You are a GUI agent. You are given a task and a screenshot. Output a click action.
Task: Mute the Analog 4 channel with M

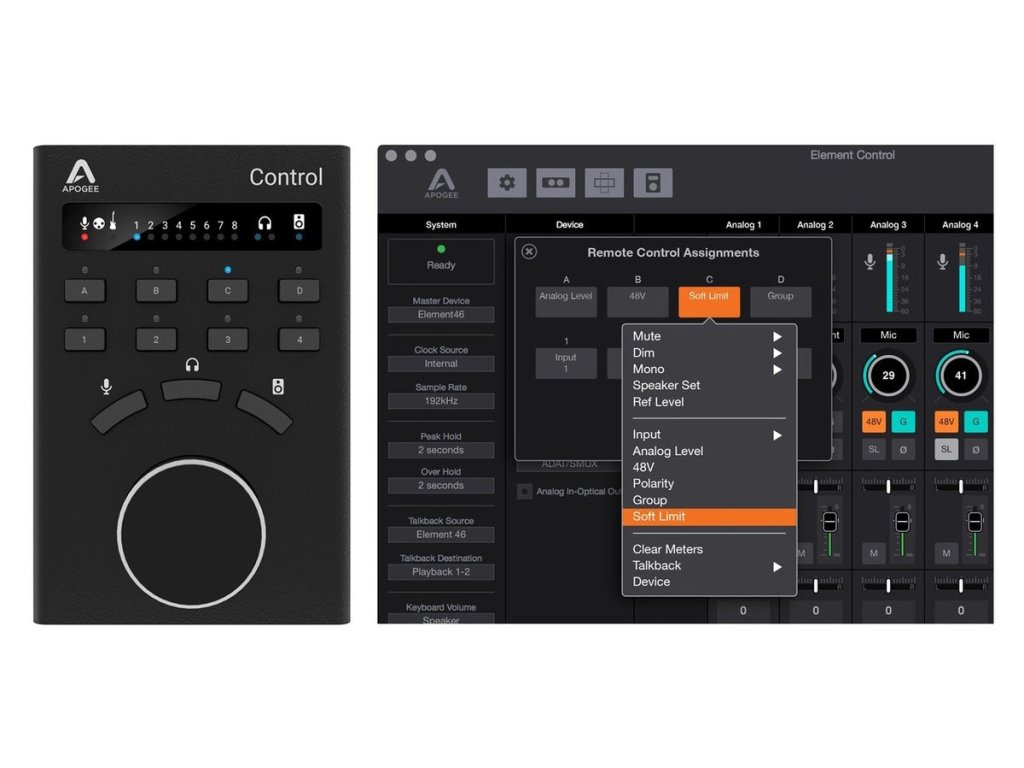[946, 553]
